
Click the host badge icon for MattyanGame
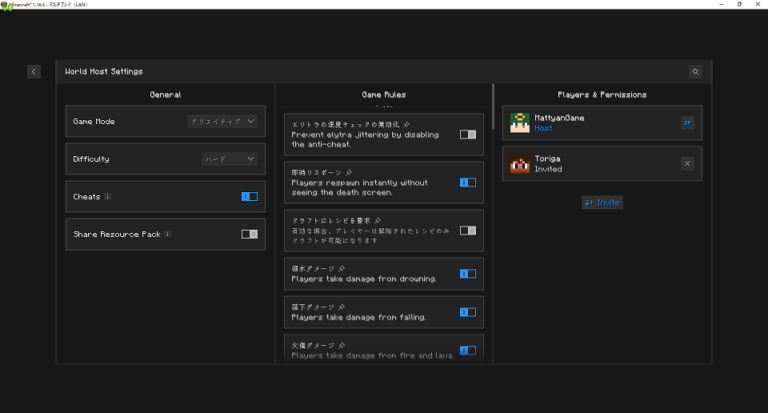(x=687, y=123)
